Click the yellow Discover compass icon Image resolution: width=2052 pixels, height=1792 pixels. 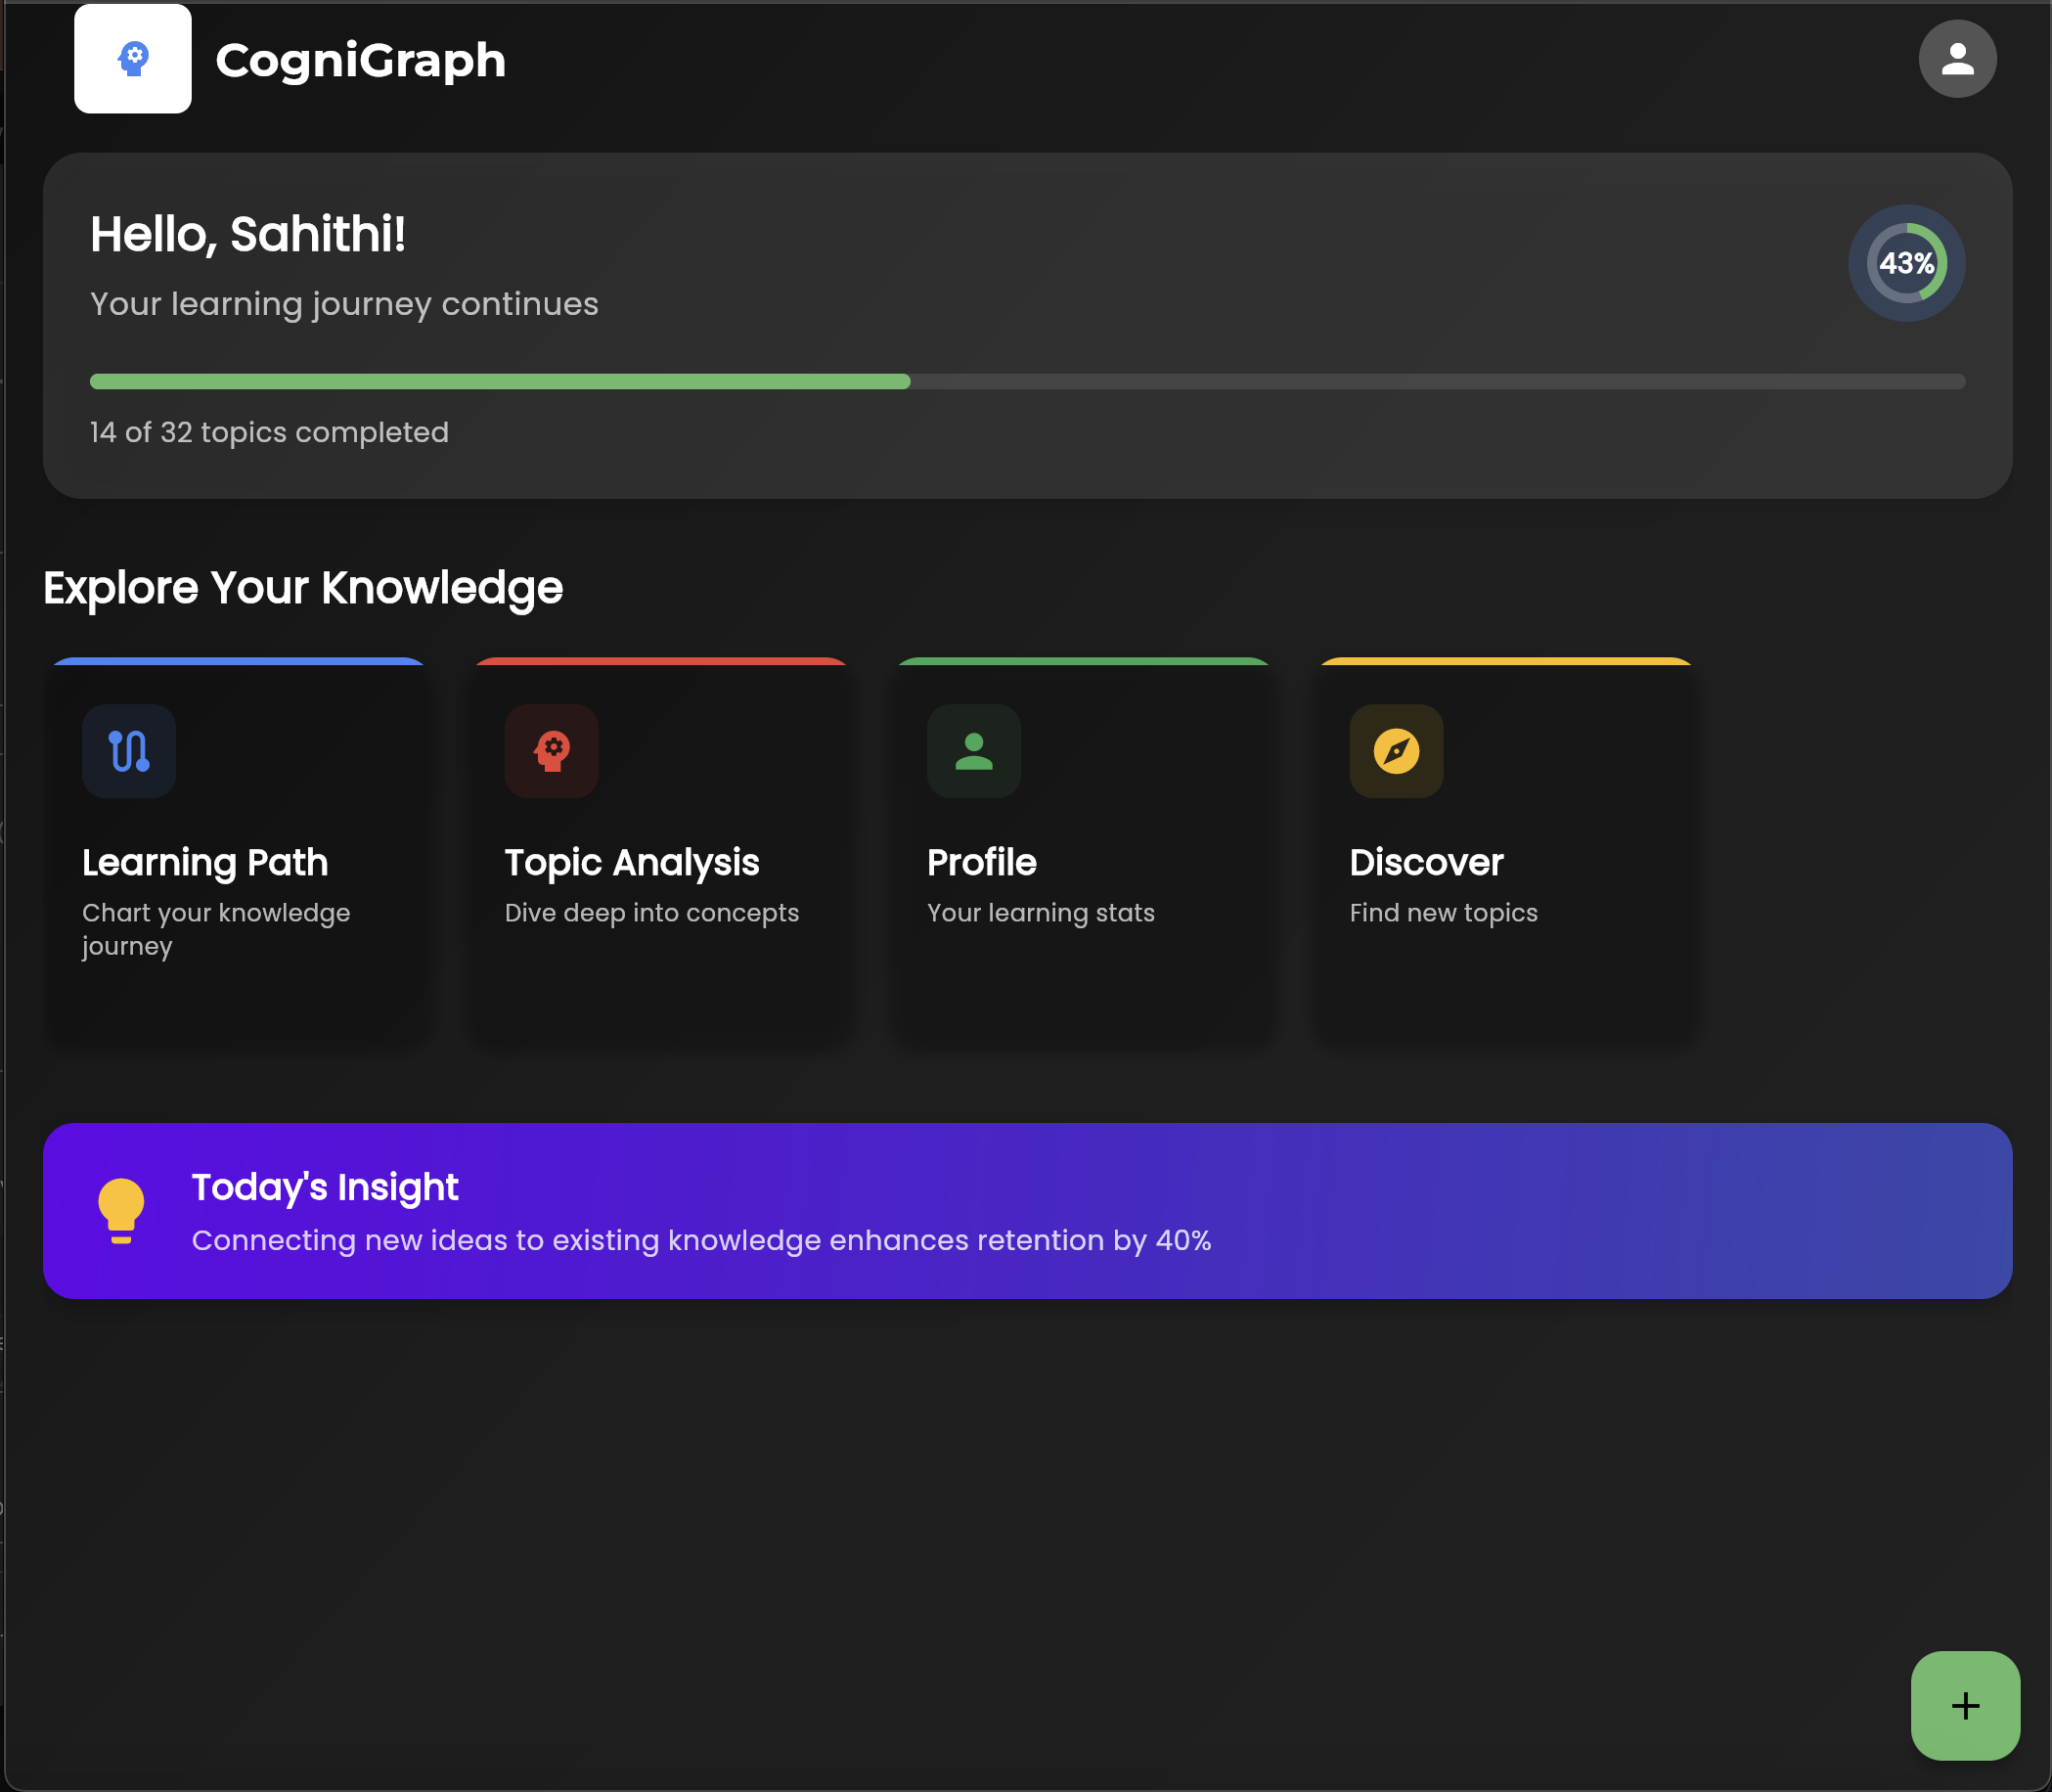click(x=1395, y=751)
